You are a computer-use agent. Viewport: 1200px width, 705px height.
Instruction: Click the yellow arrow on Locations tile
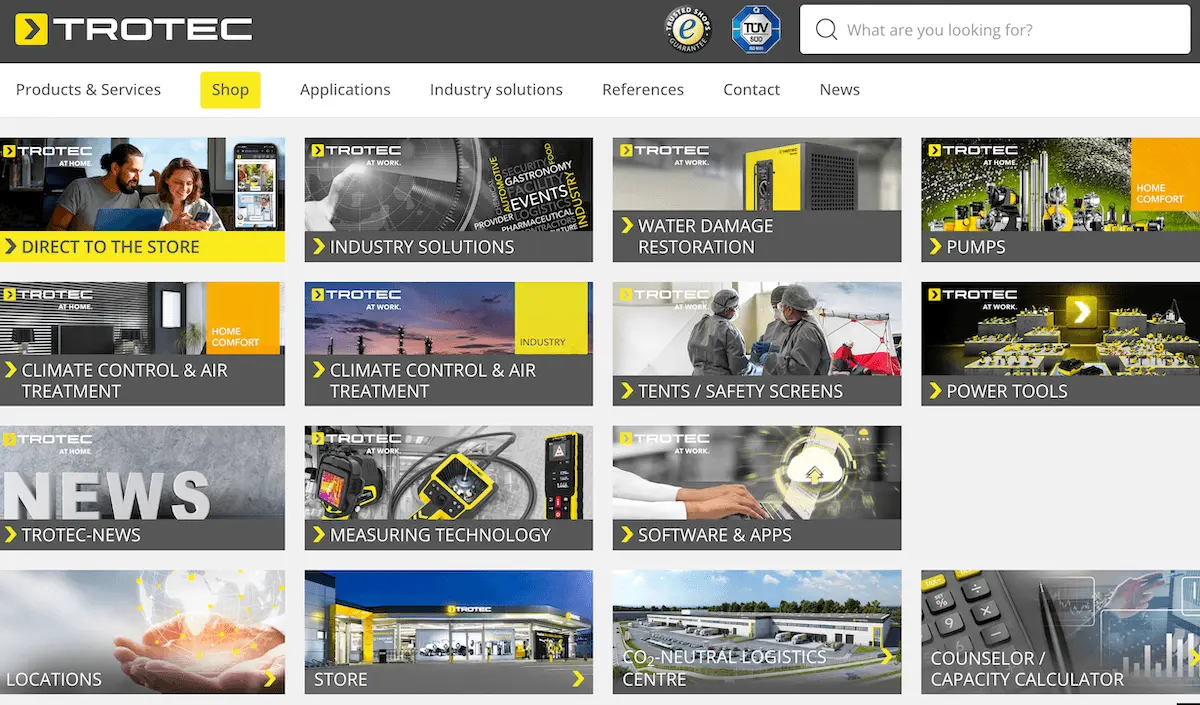(270, 679)
